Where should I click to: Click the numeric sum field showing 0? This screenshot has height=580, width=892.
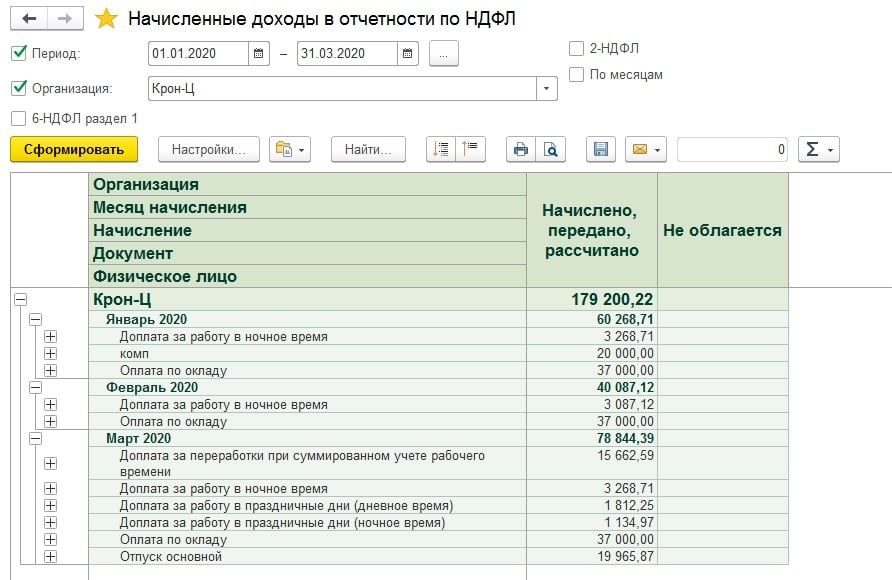tap(732, 150)
